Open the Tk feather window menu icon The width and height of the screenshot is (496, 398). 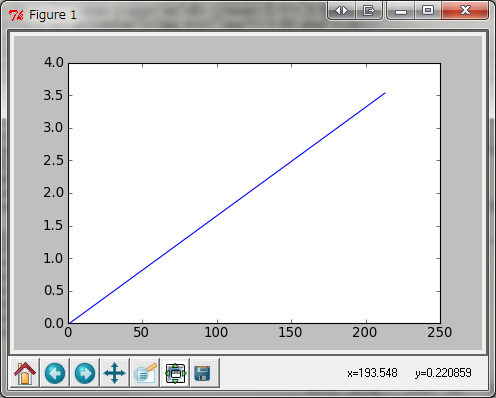(16, 15)
